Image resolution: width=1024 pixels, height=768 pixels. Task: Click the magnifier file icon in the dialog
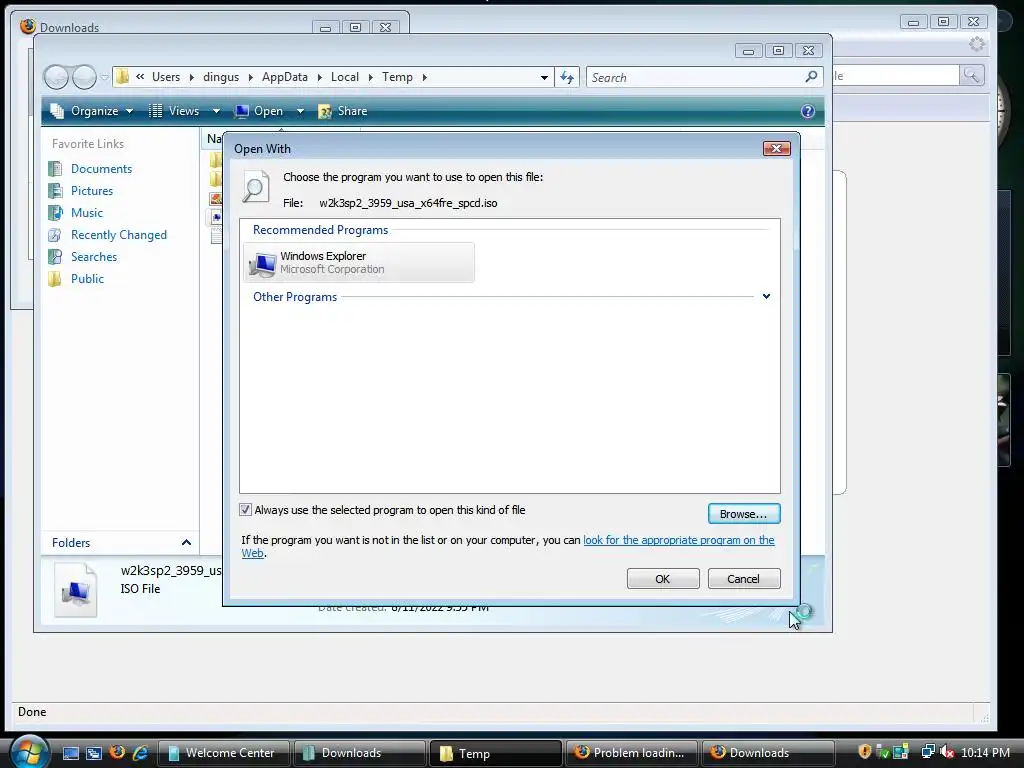(255, 187)
